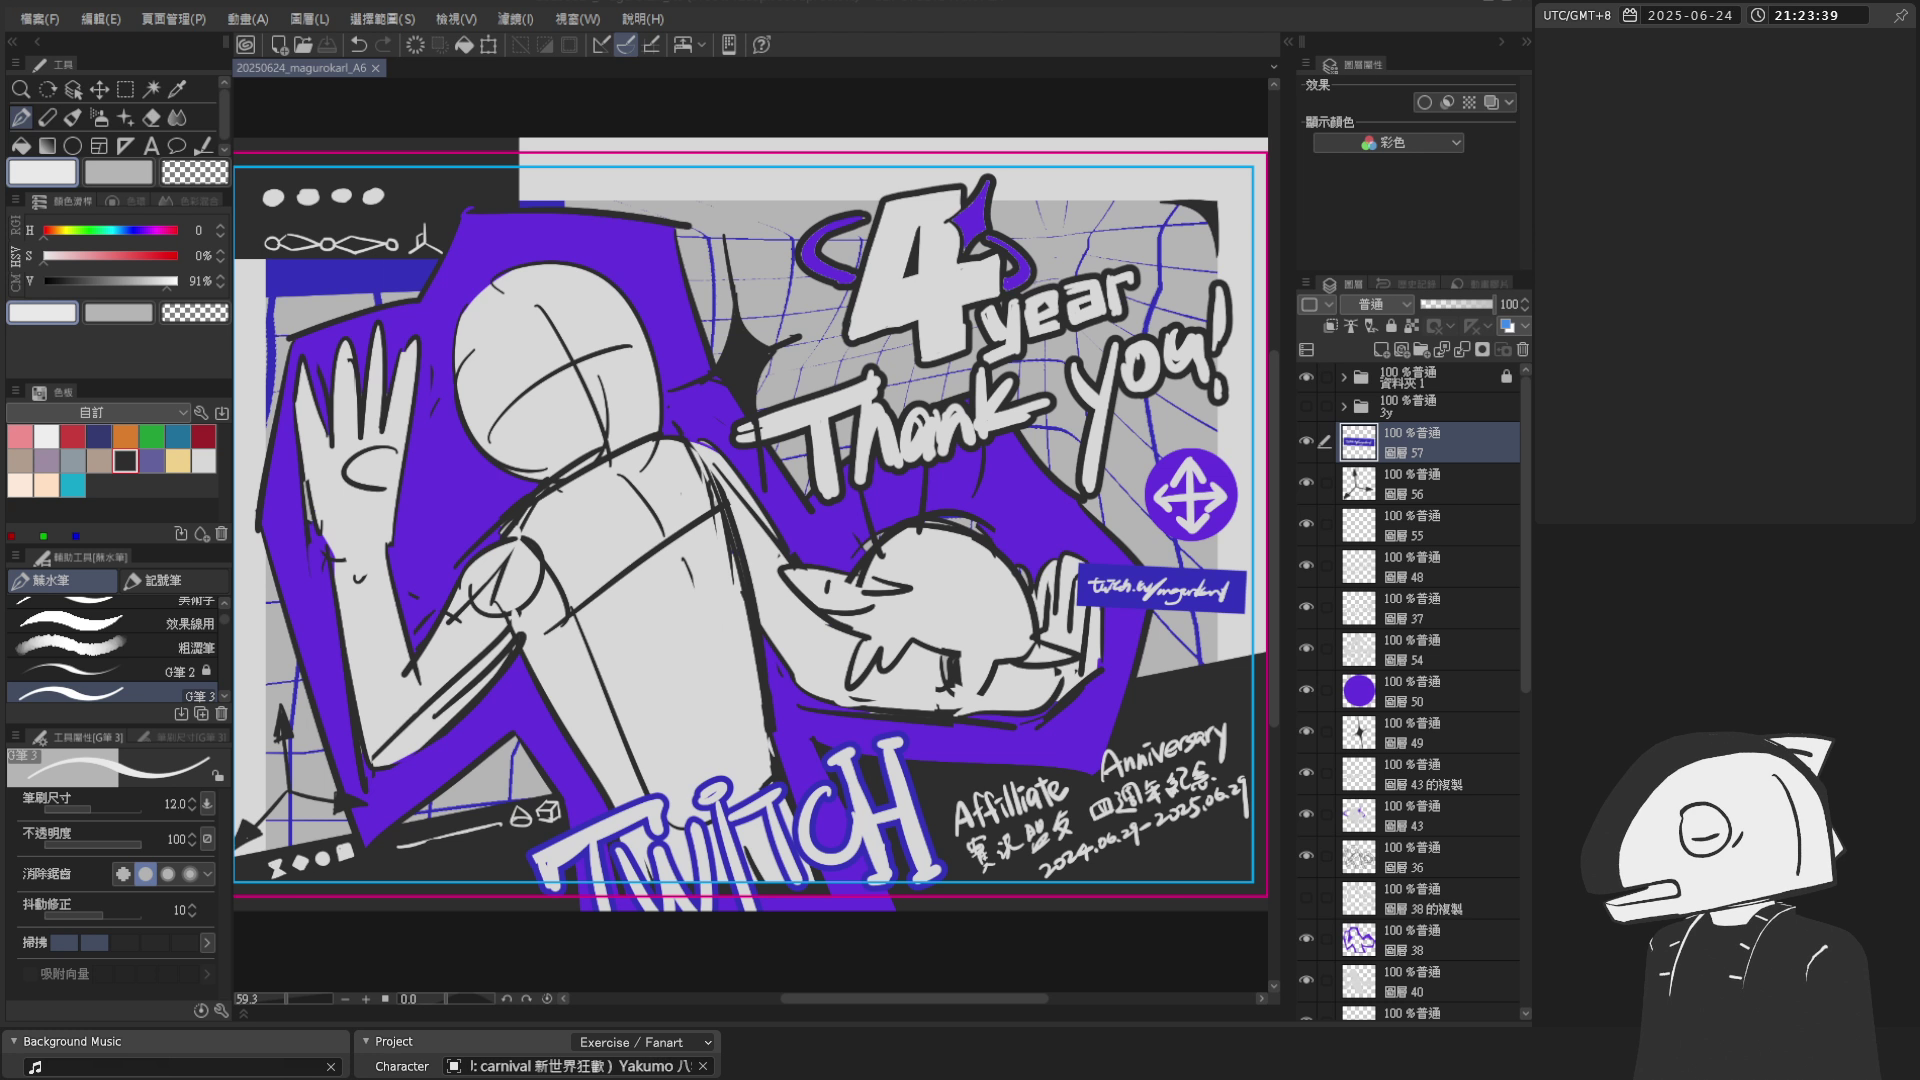The image size is (1920, 1080).
Task: Select the Zoom magnifier tool
Action: pyautogui.click(x=21, y=89)
